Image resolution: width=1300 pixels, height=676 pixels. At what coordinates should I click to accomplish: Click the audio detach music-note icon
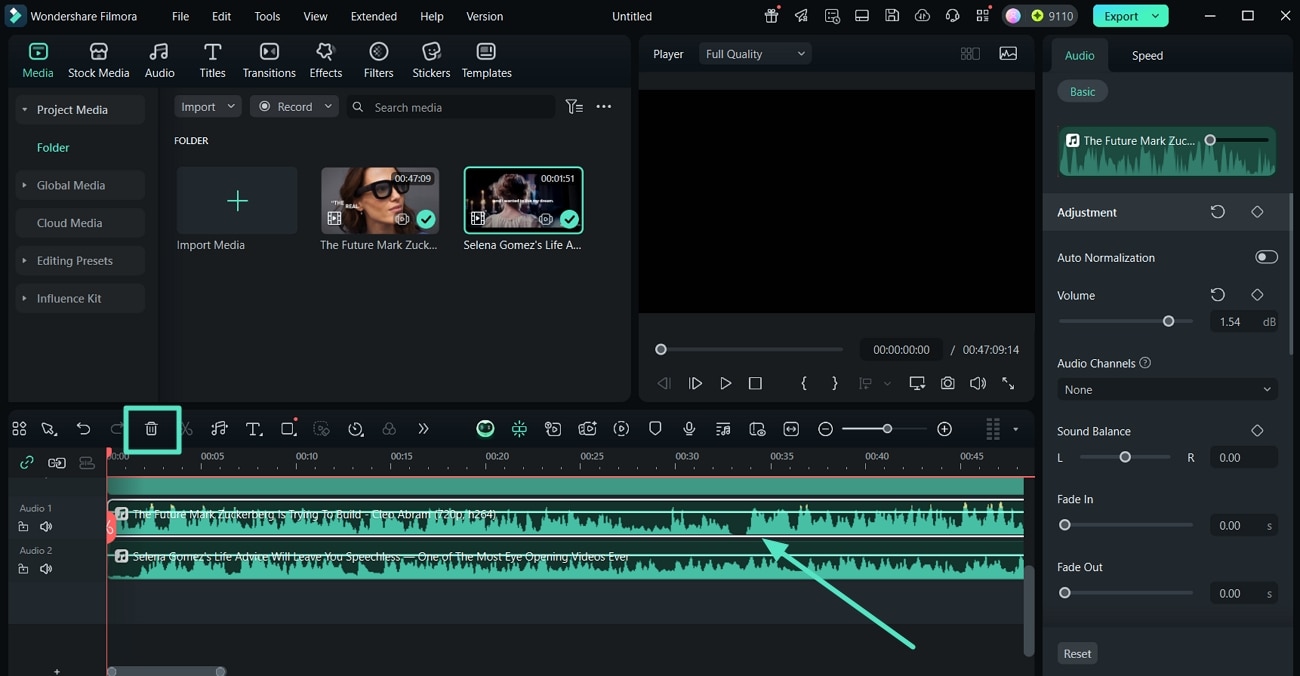pyautogui.click(x=219, y=429)
